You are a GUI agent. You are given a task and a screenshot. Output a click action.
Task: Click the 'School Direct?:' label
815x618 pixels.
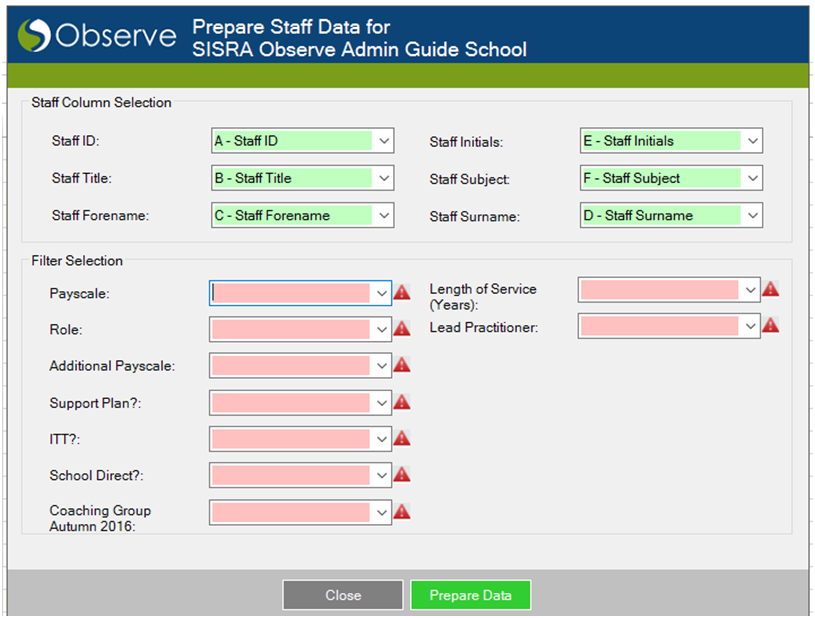coord(97,476)
